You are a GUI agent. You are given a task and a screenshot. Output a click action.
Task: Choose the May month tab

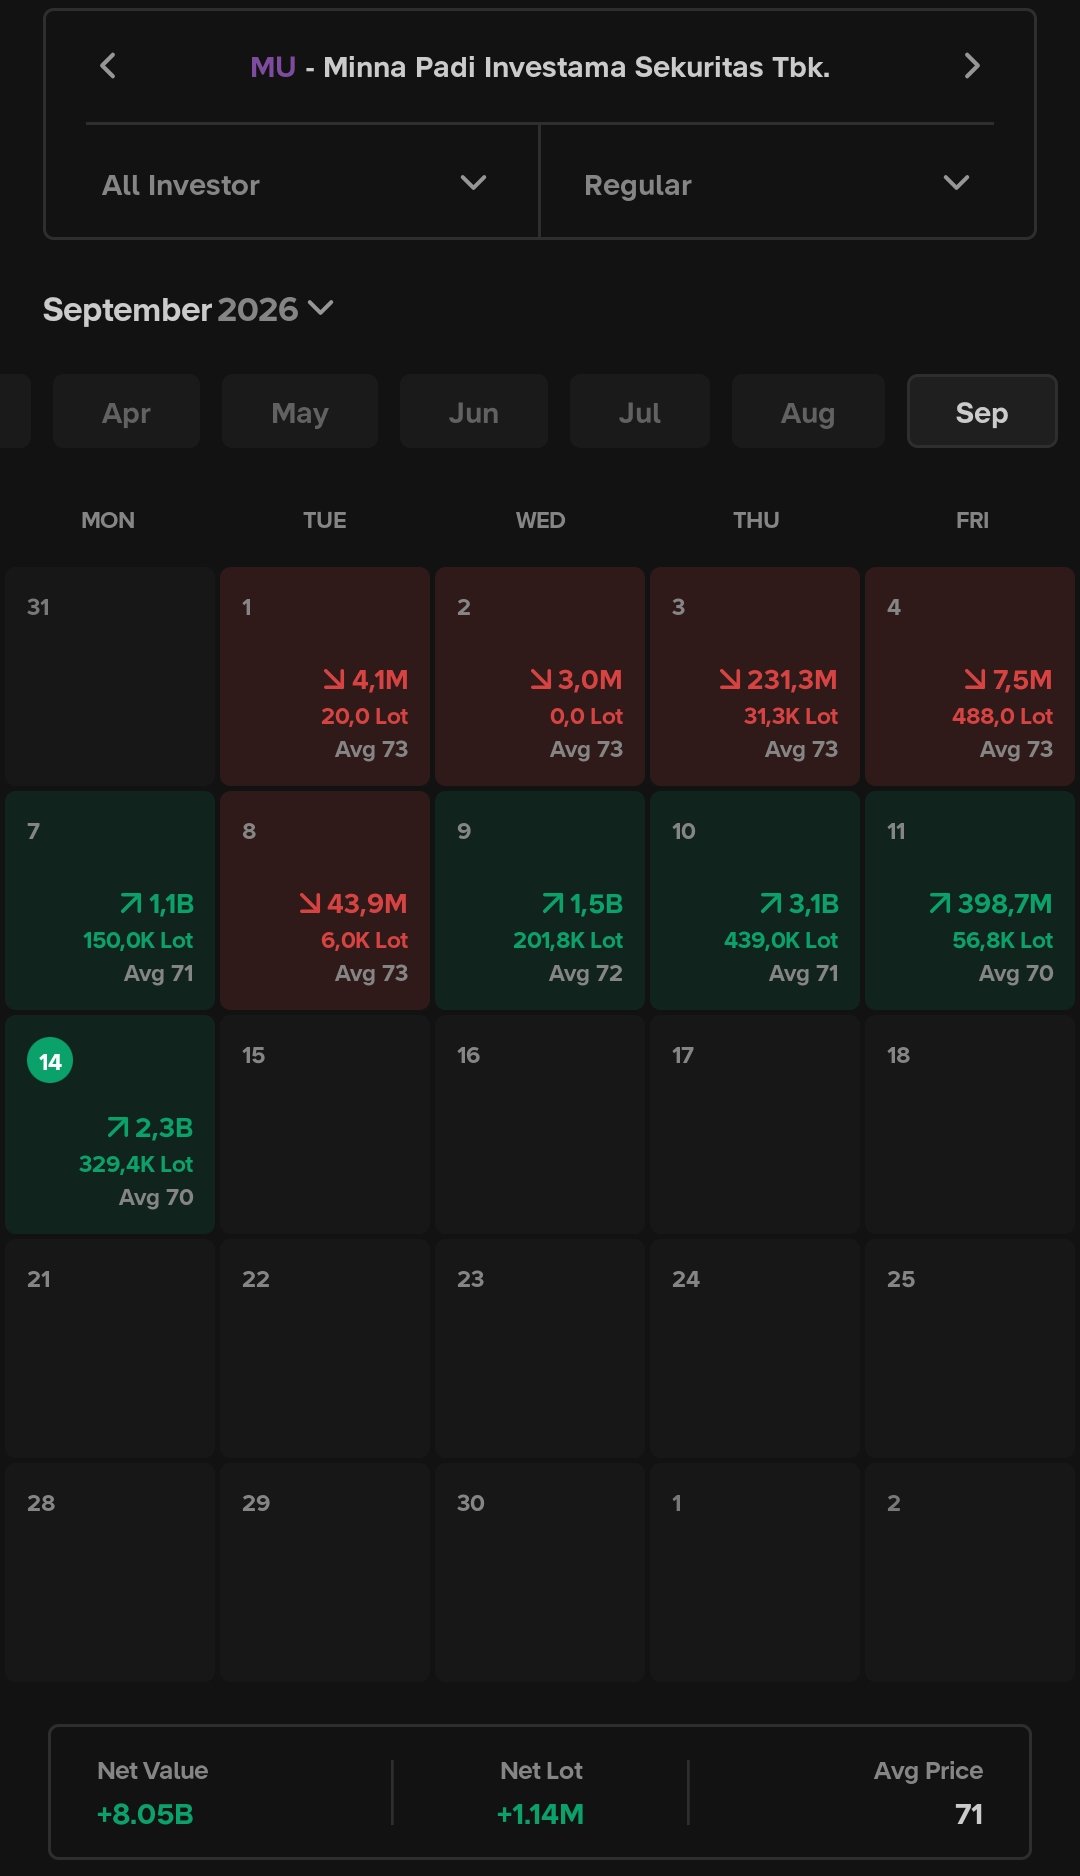coord(300,412)
